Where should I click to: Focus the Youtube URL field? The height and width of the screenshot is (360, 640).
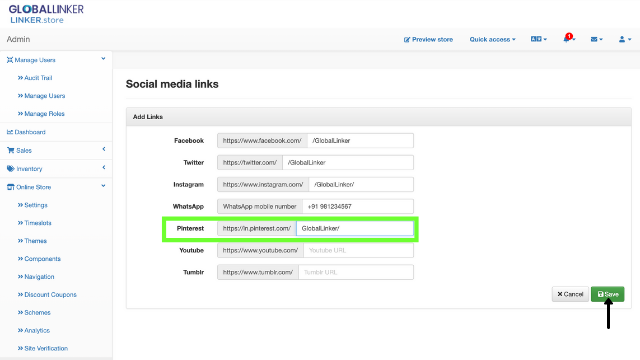[x=358, y=250]
